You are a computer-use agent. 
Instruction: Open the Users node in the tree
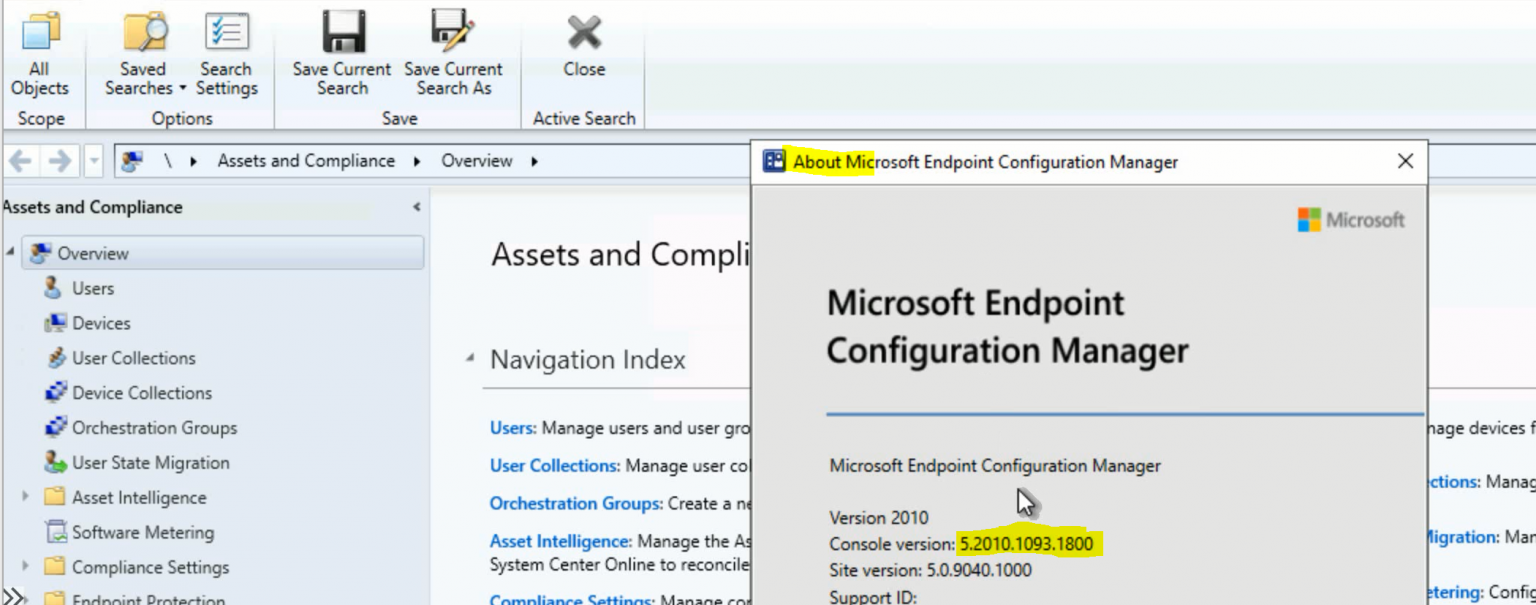93,288
